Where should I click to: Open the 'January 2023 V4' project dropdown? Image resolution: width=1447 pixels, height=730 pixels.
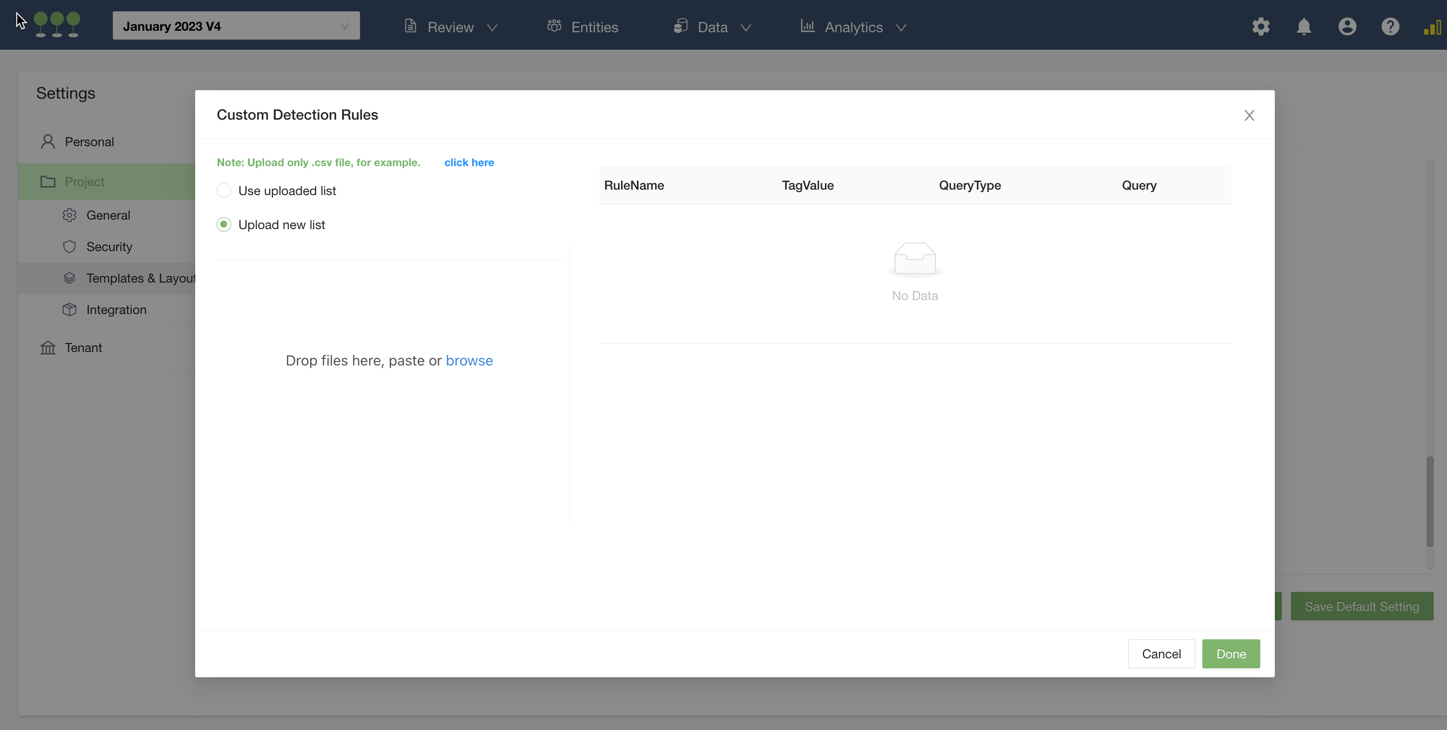(236, 26)
